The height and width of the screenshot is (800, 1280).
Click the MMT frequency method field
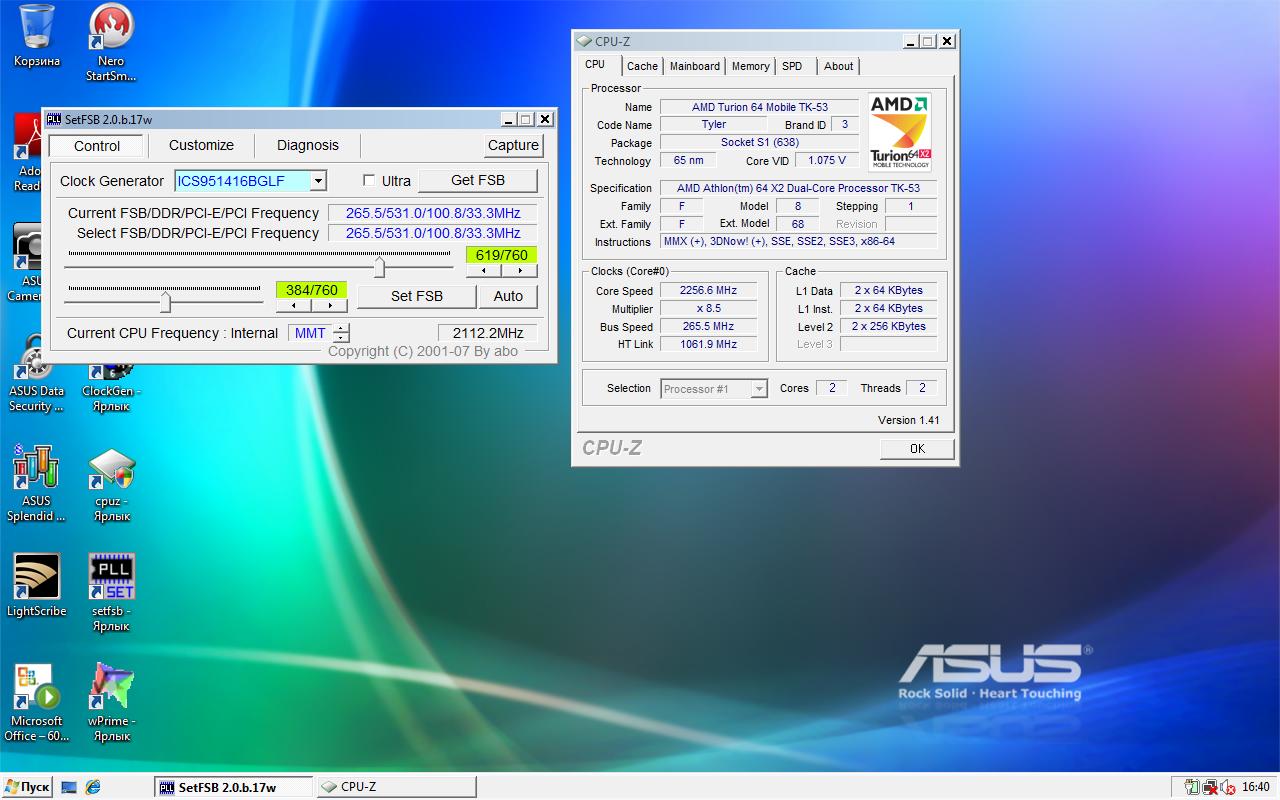pyautogui.click(x=310, y=334)
